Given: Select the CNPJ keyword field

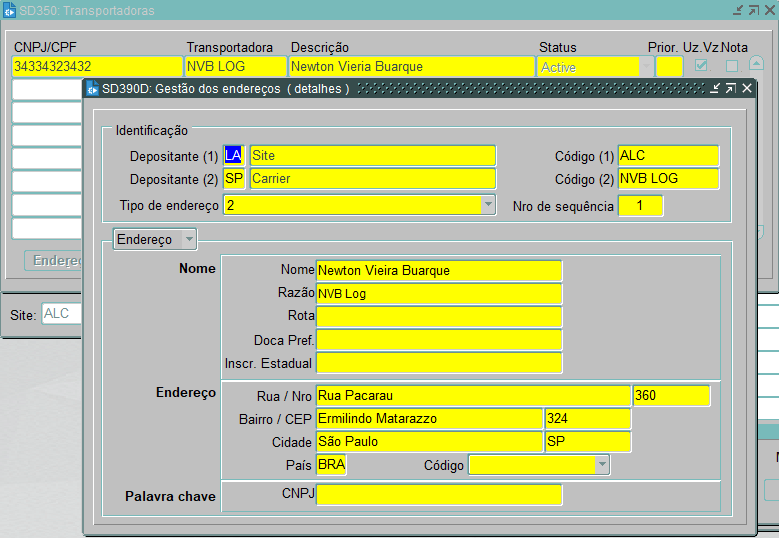Looking at the screenshot, I should pyautogui.click(x=439, y=494).
